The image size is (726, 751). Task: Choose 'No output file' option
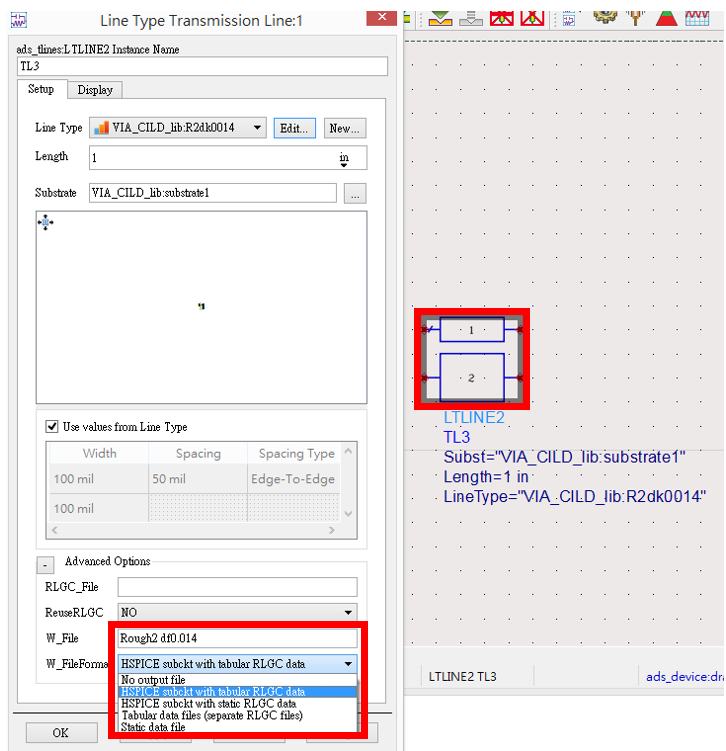coord(238,680)
